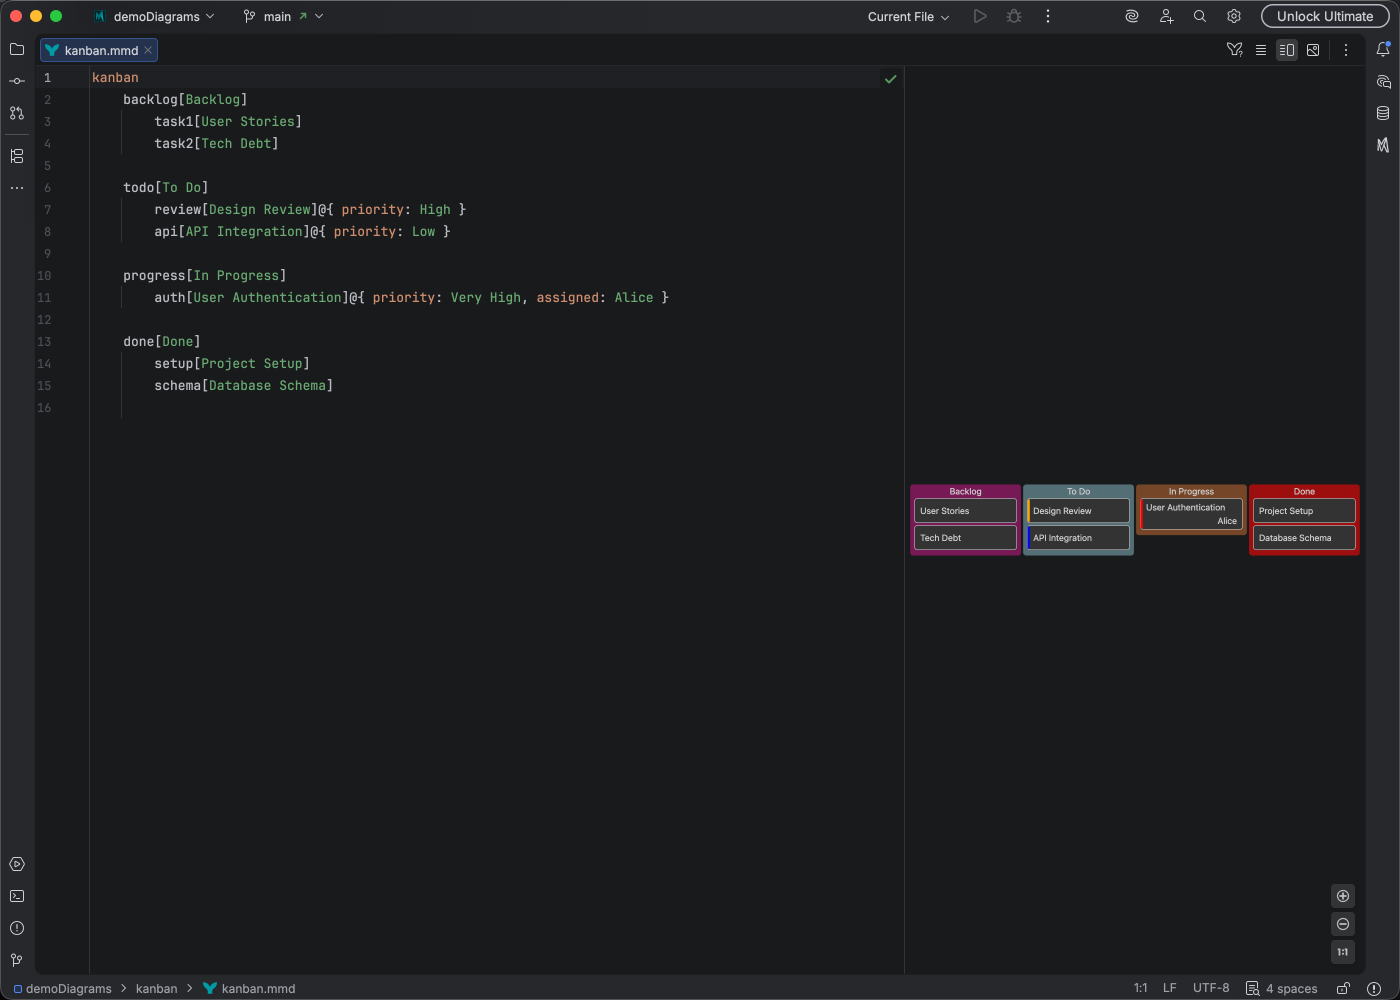
Task: Toggle writable state via lock icon
Action: click(1343, 988)
